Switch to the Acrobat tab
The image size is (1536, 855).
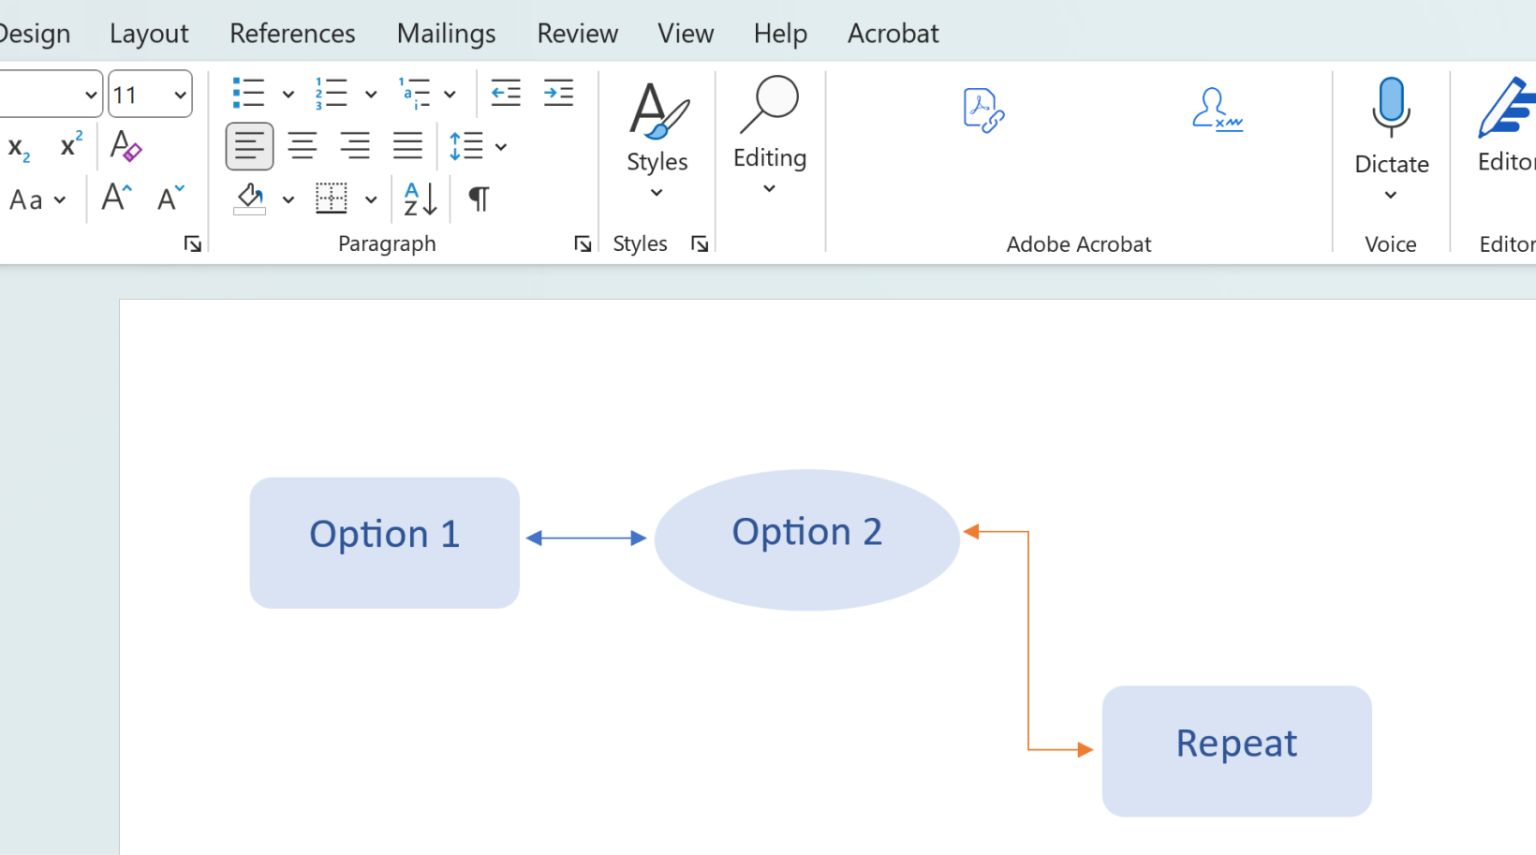pos(892,34)
